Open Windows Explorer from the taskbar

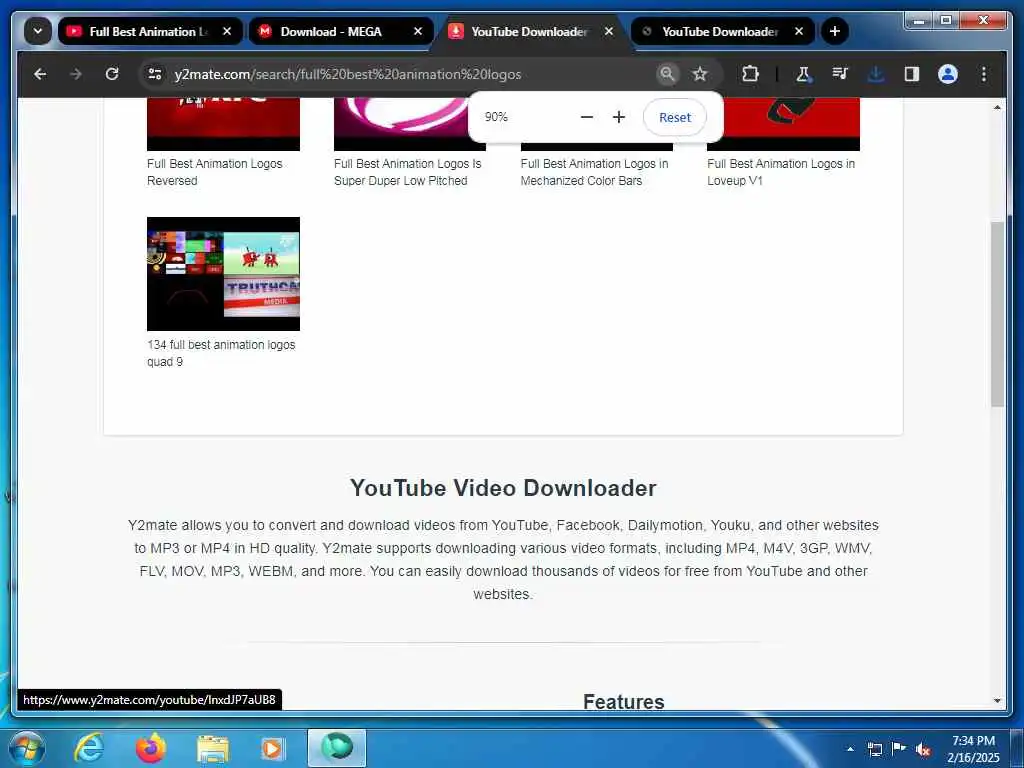213,748
